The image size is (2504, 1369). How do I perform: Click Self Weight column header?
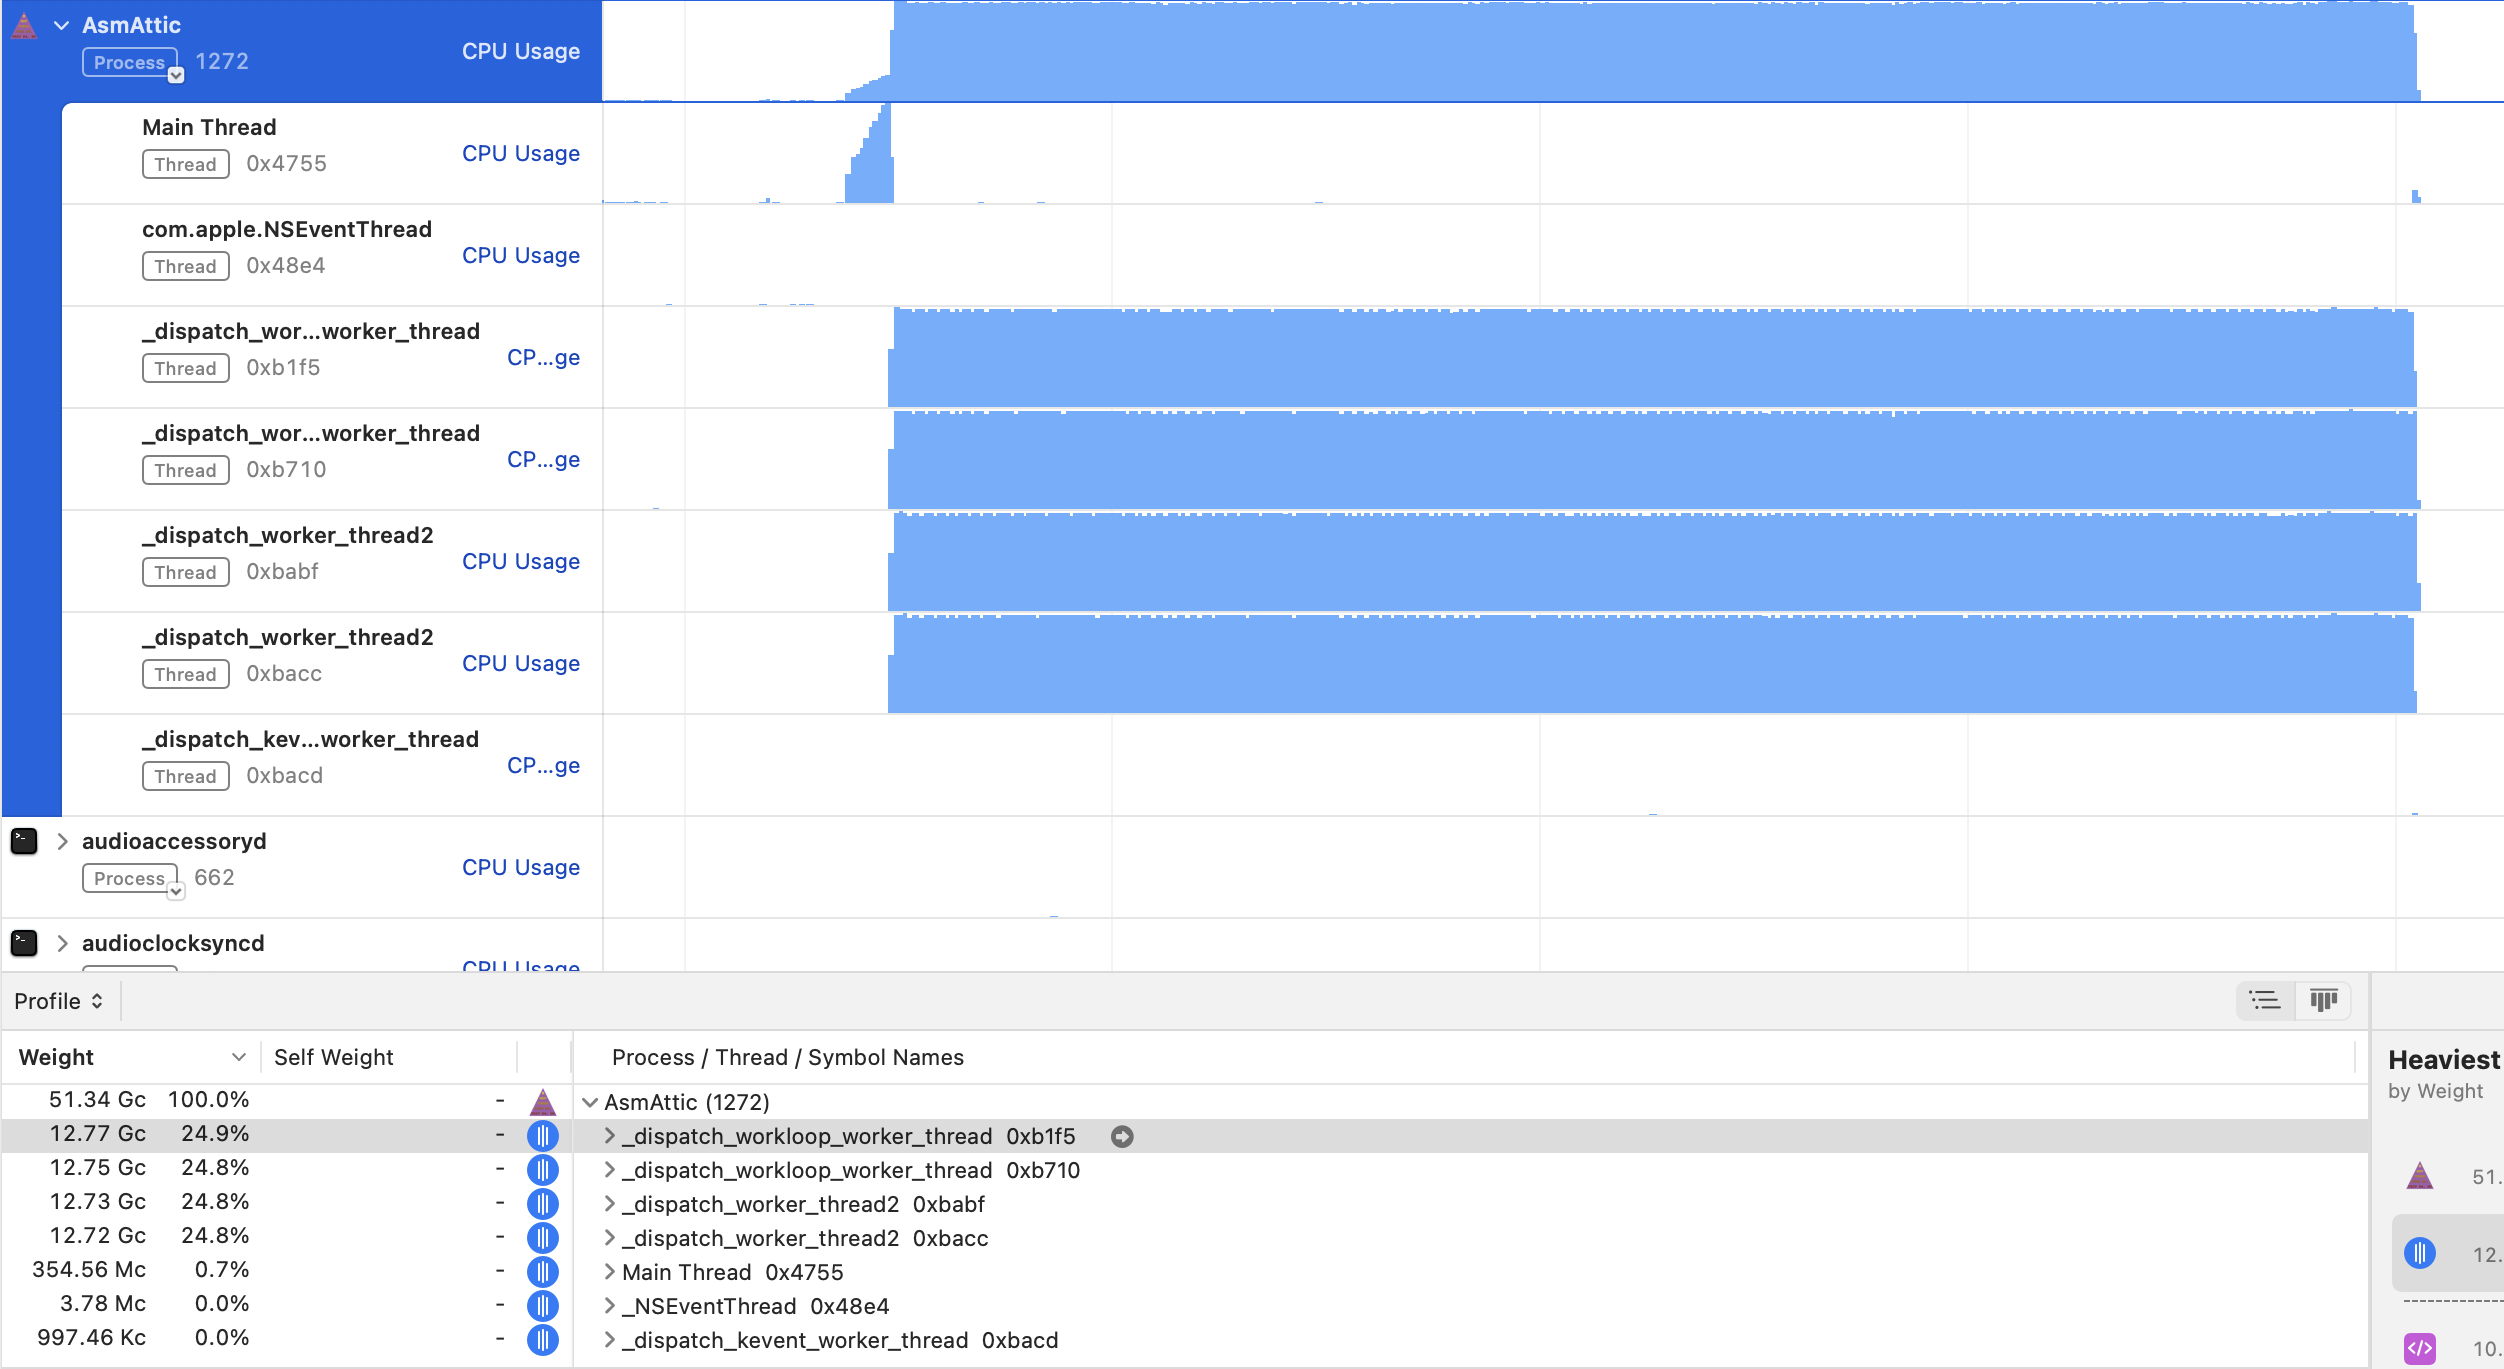pos(334,1057)
